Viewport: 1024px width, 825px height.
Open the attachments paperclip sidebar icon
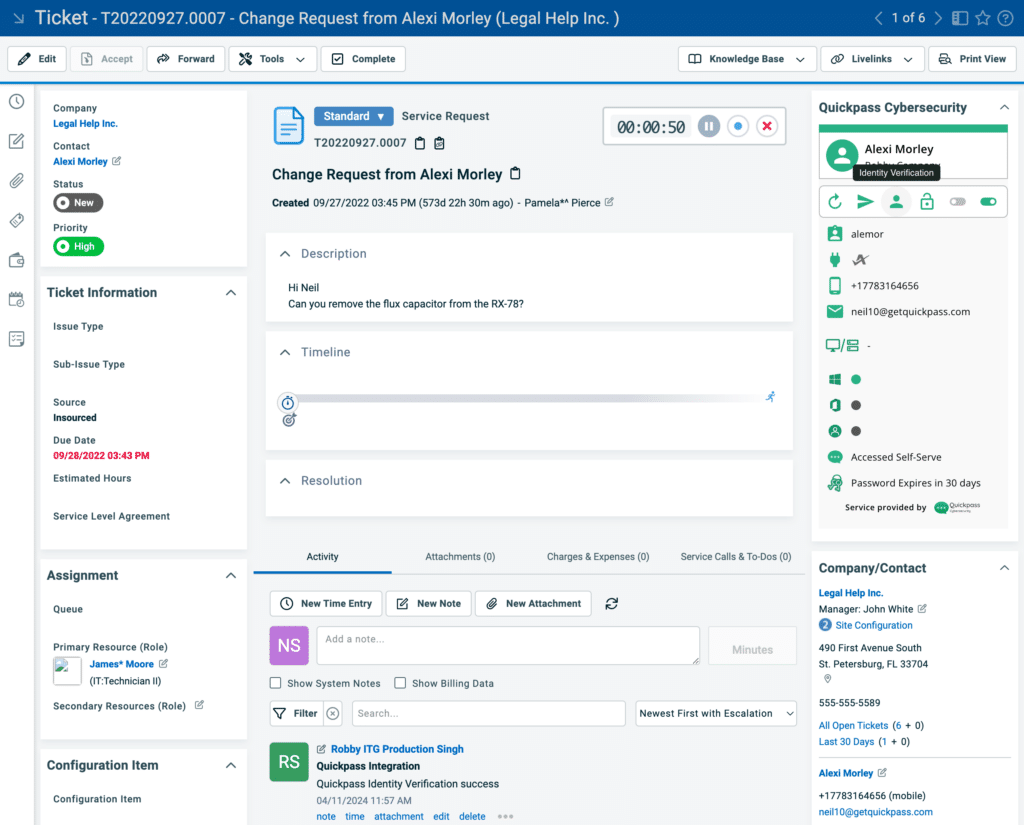tap(16, 181)
